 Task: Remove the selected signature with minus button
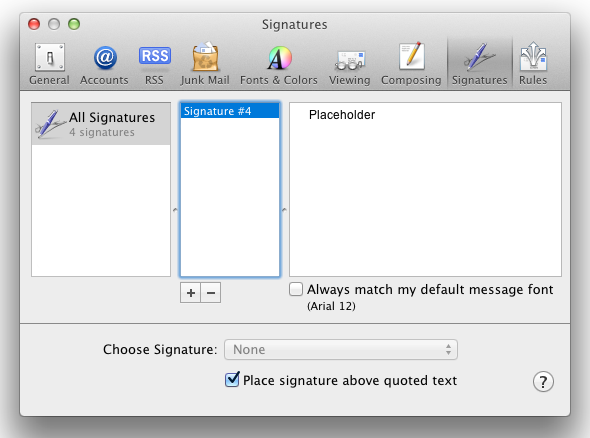(x=211, y=292)
